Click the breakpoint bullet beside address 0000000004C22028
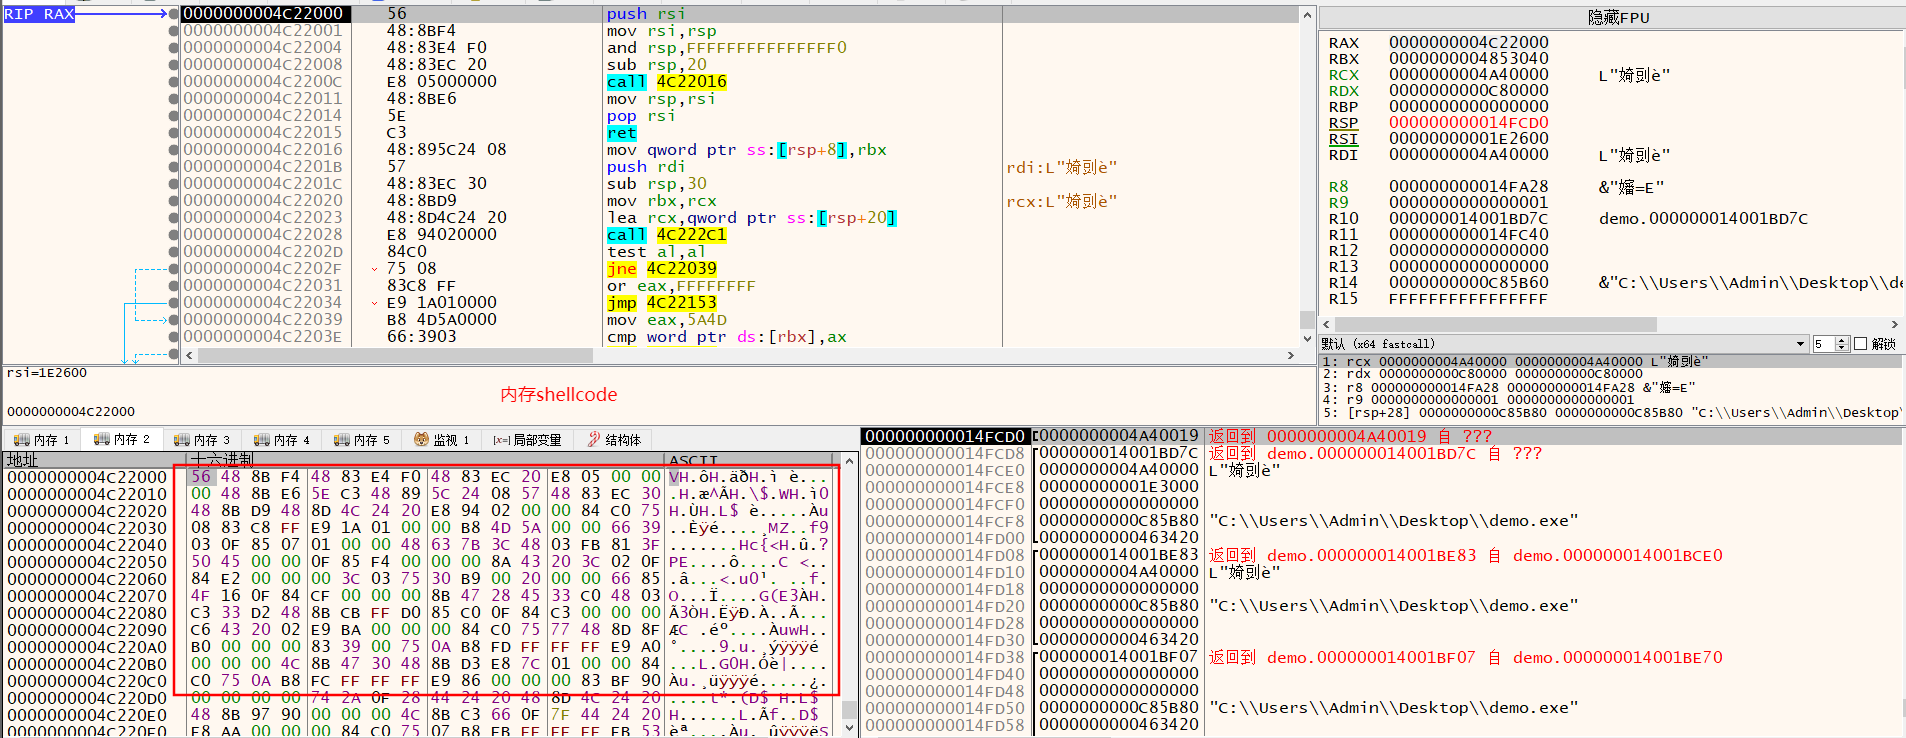 click(x=174, y=234)
